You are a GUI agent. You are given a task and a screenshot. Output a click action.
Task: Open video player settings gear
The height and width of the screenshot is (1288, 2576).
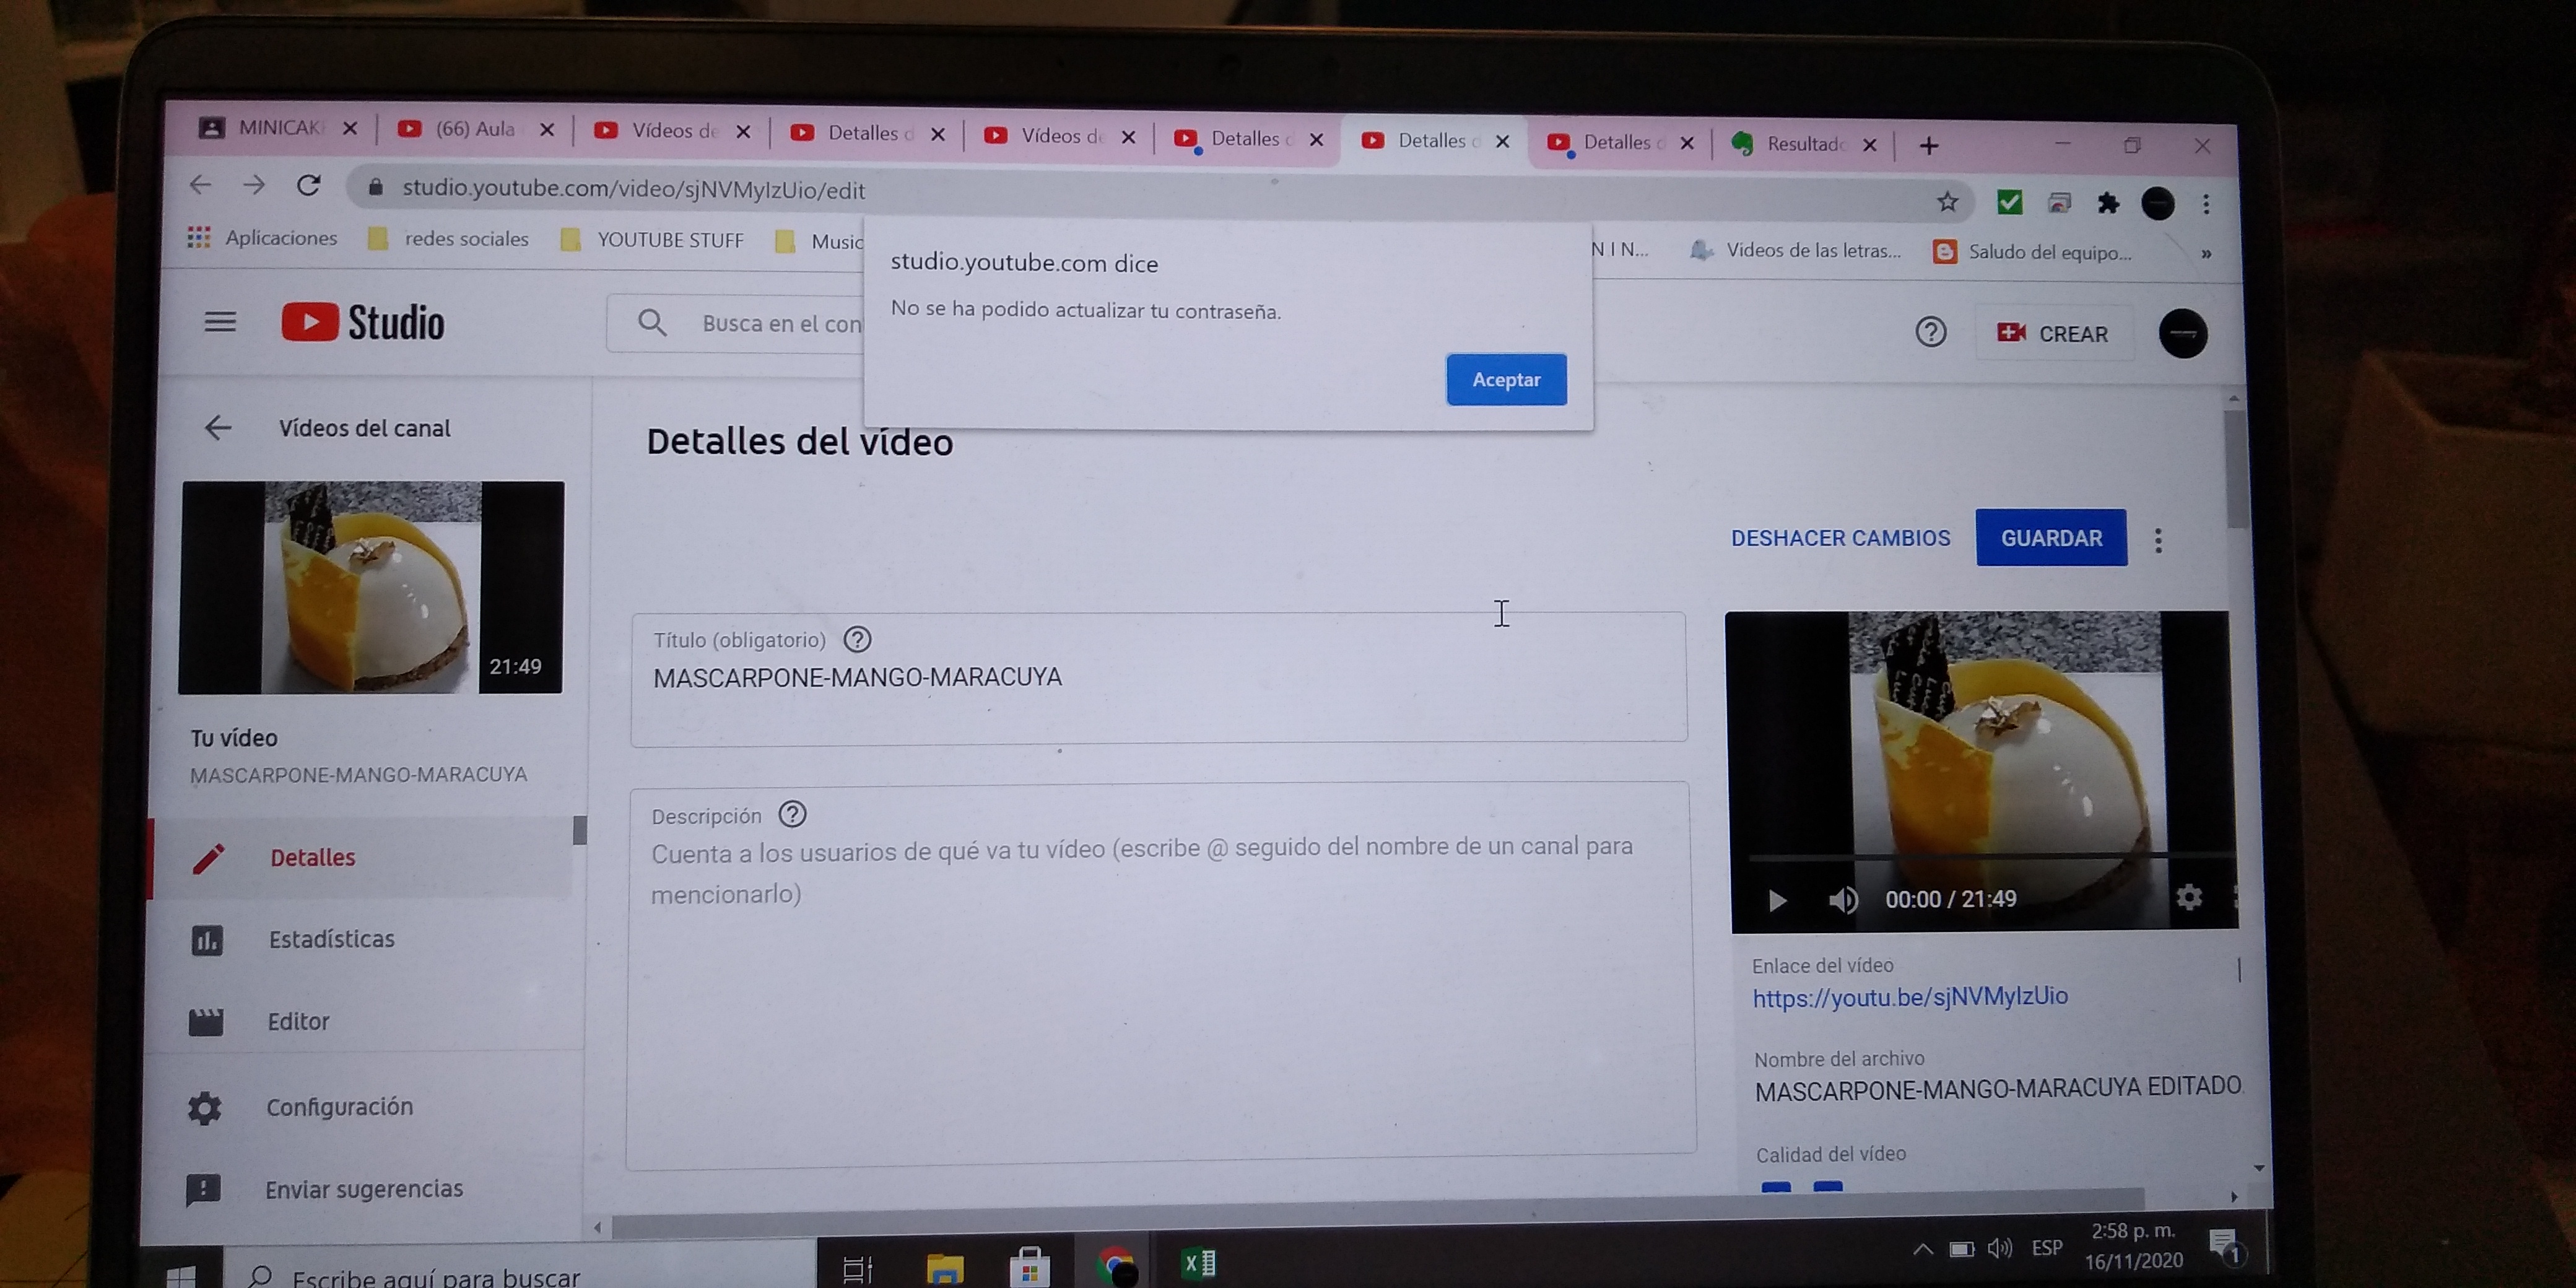click(x=2188, y=897)
